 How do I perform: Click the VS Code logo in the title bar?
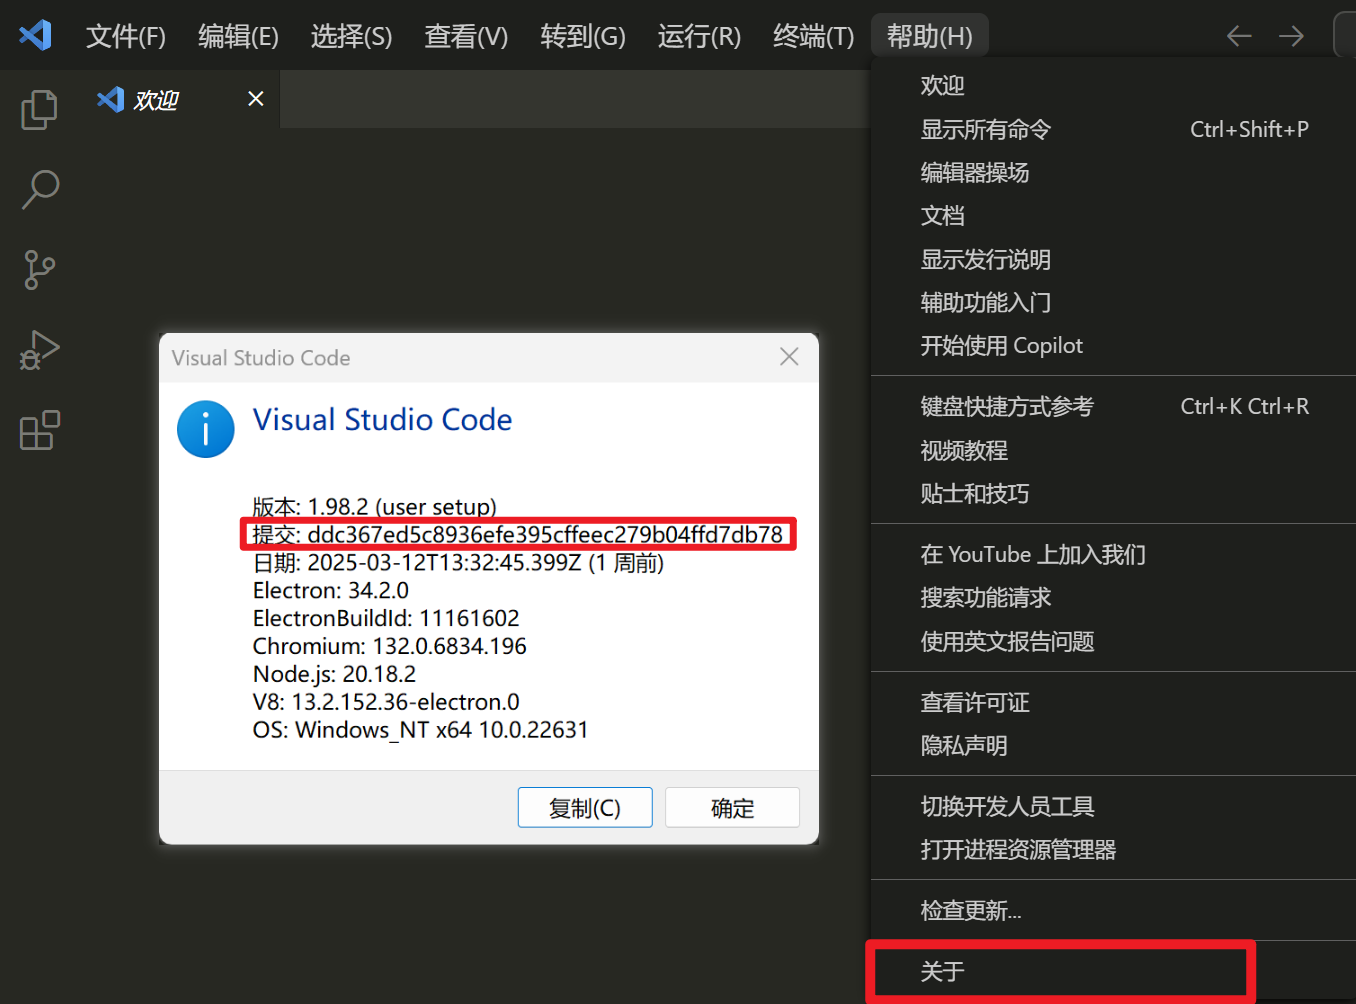coord(35,35)
